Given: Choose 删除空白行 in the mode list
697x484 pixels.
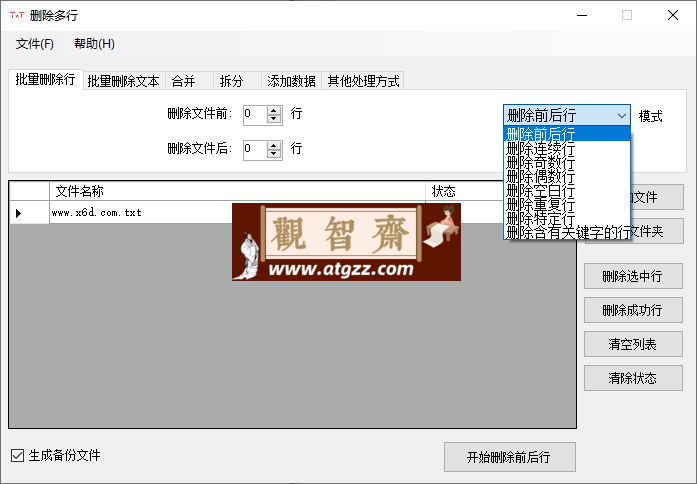Looking at the screenshot, I should point(567,191).
